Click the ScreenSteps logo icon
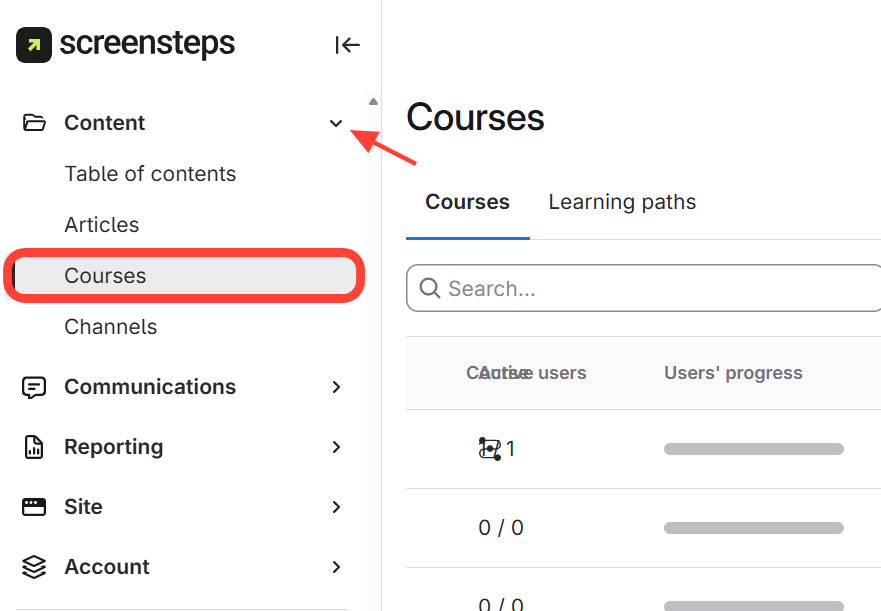 pyautogui.click(x=34, y=45)
